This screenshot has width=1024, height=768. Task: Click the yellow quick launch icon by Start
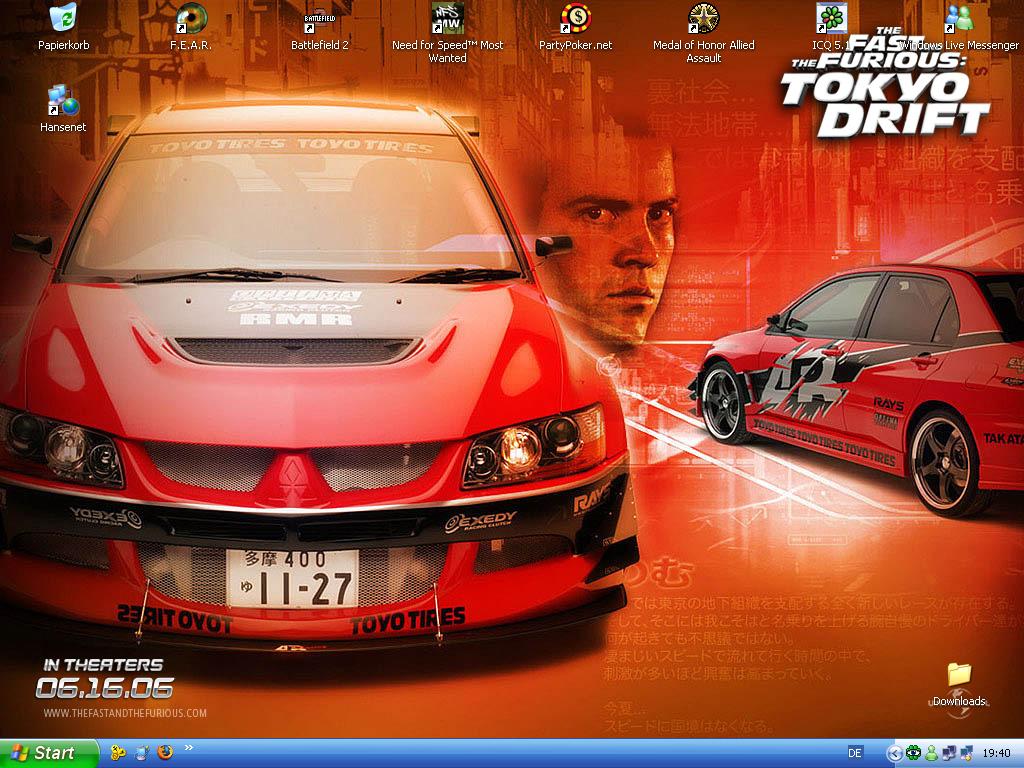coord(118,753)
